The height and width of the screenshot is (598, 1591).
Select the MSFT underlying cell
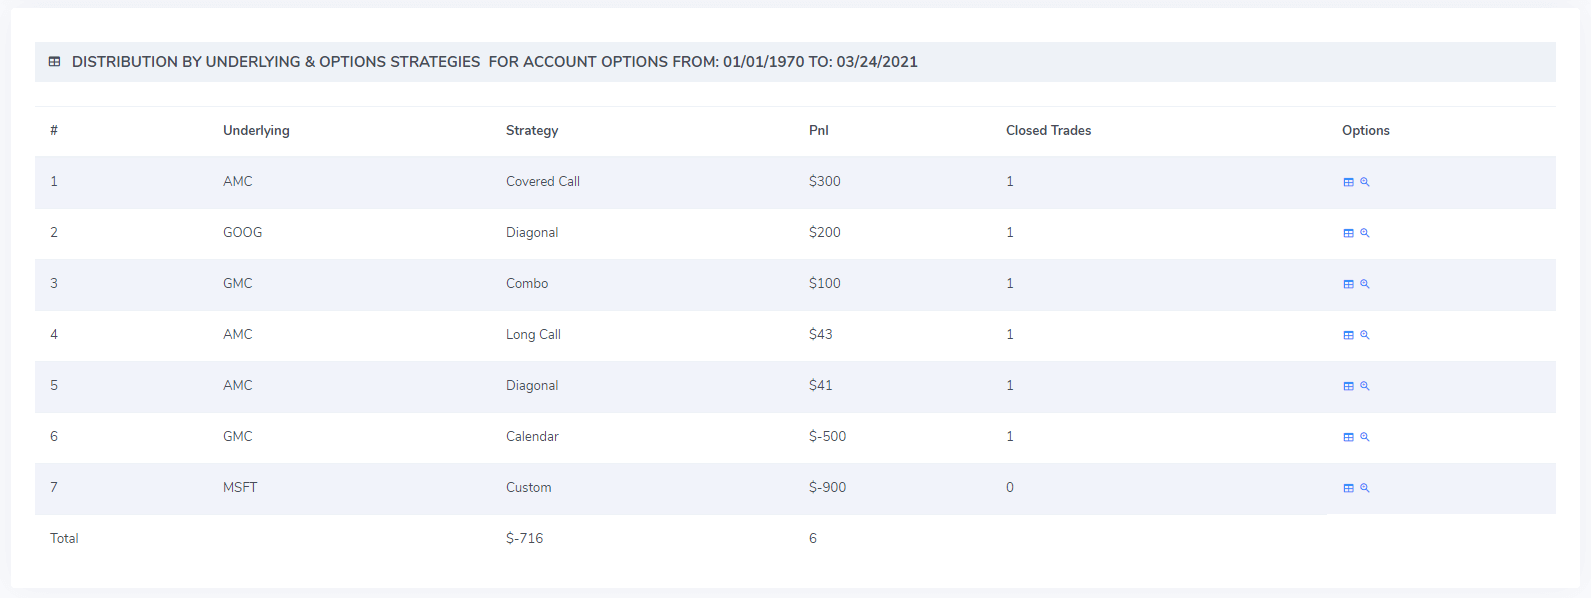click(240, 487)
